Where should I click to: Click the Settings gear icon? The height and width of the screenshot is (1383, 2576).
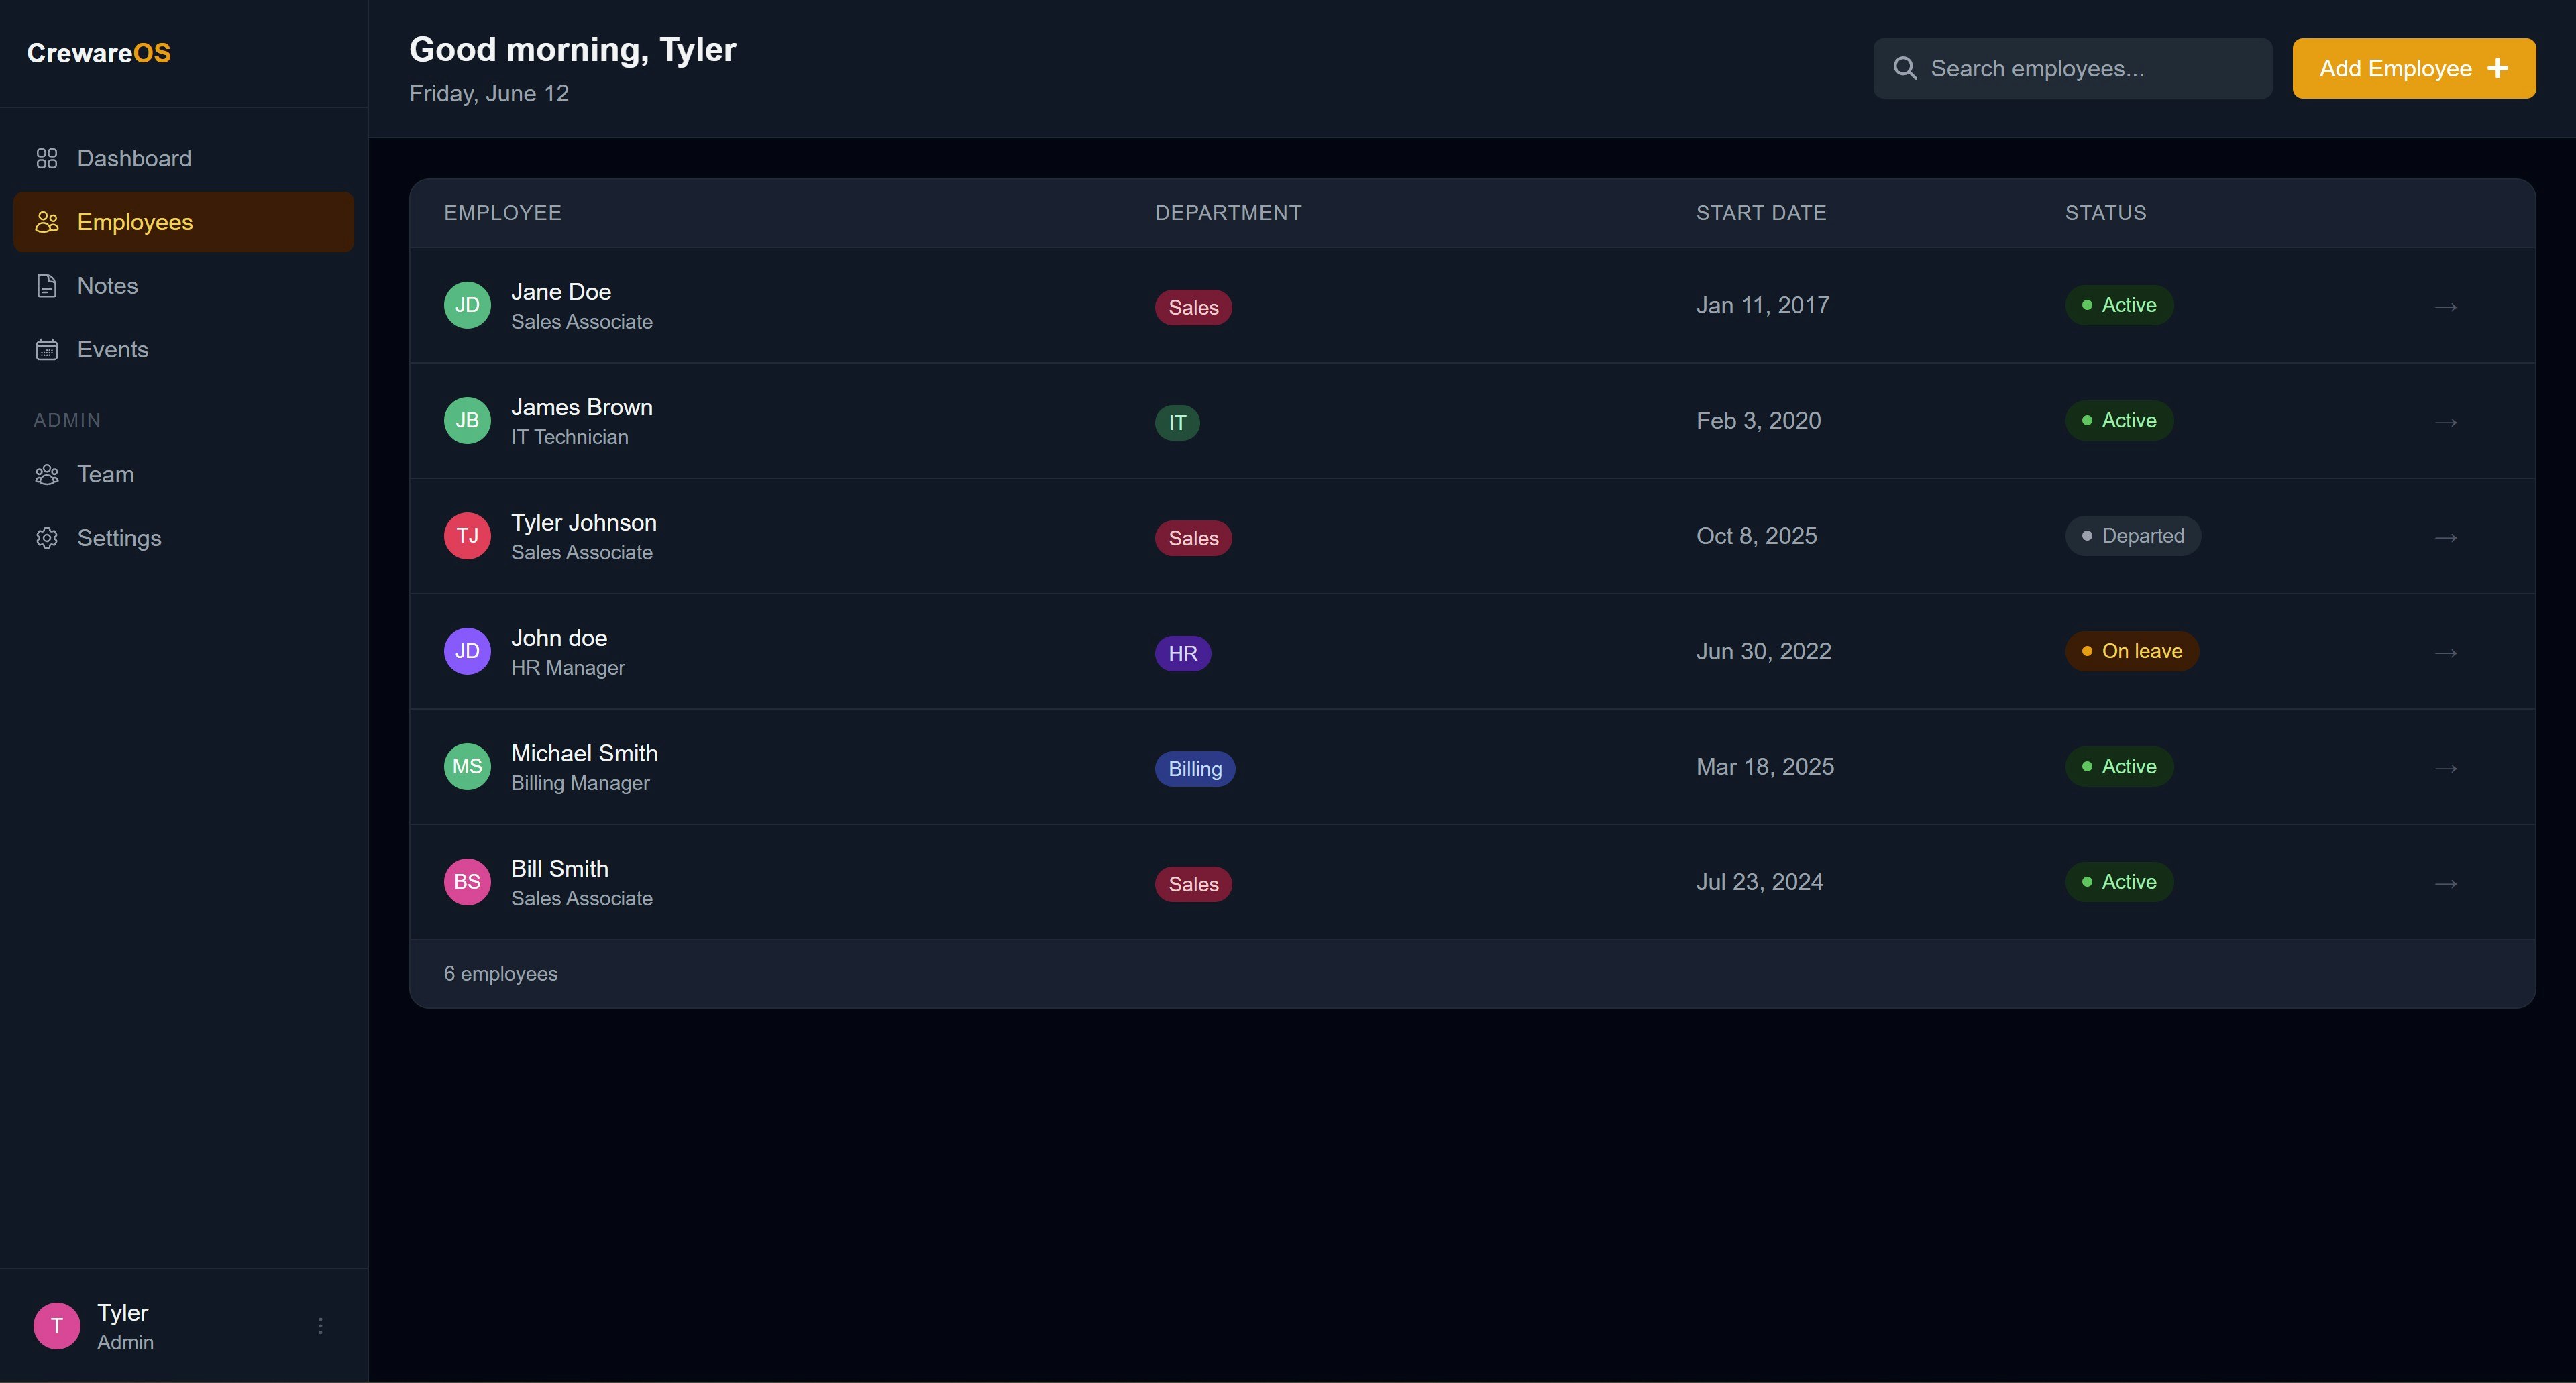pyautogui.click(x=47, y=538)
